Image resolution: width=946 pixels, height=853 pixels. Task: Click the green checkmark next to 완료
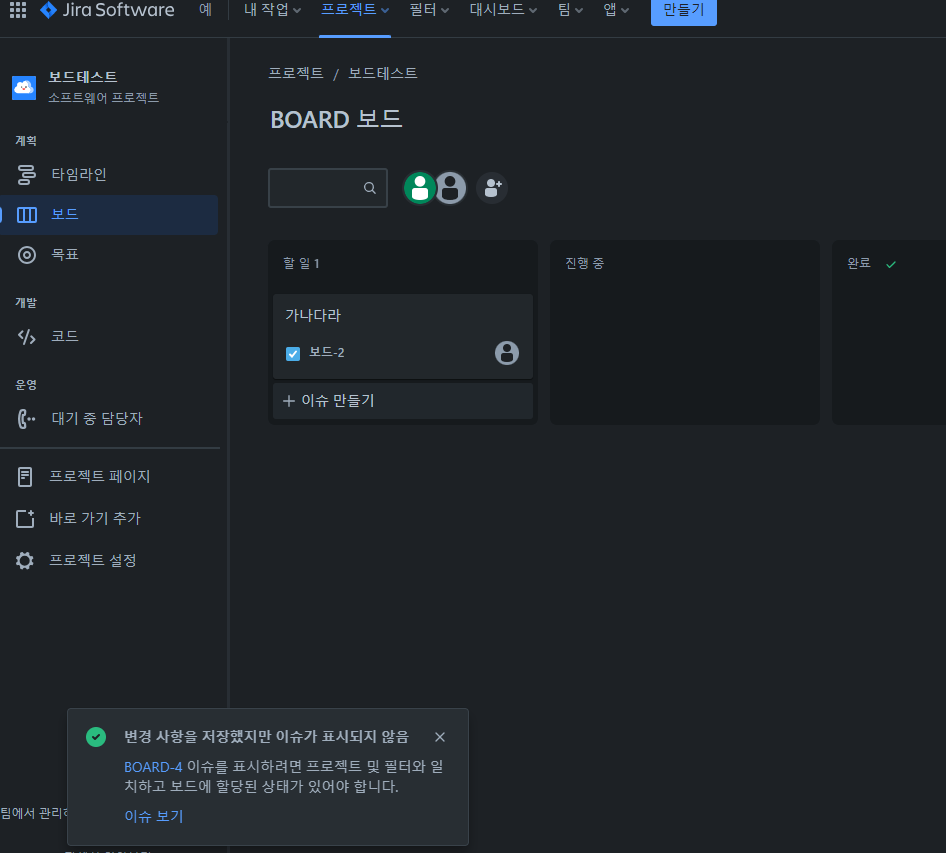(x=891, y=264)
